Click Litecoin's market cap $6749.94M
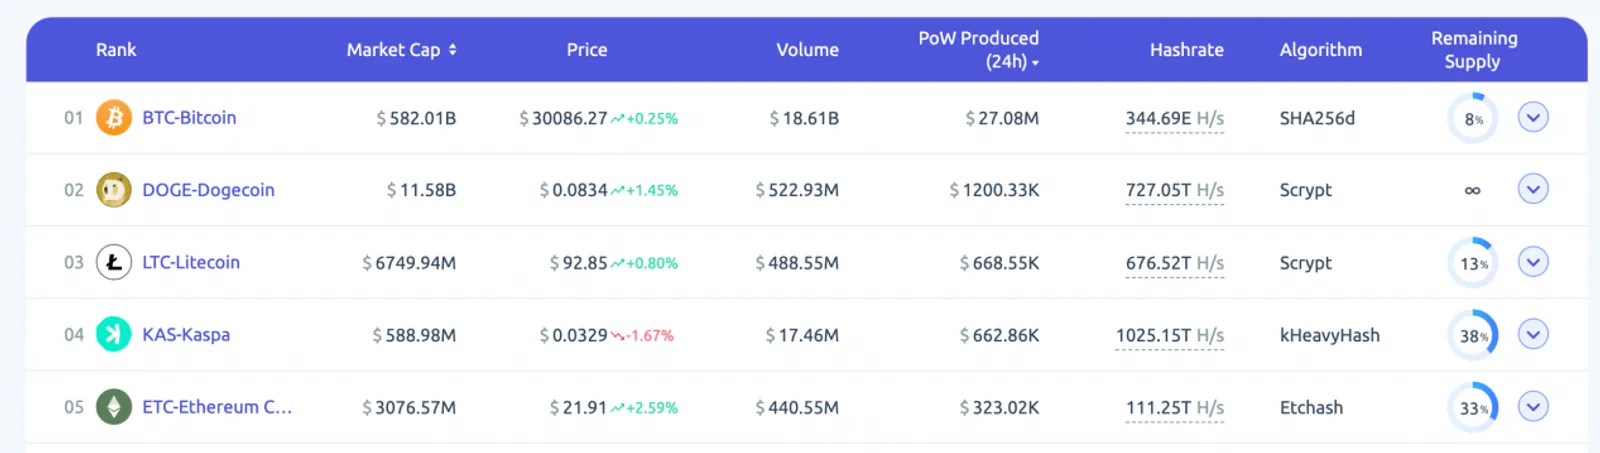This screenshot has height=453, width=1600. click(x=409, y=263)
